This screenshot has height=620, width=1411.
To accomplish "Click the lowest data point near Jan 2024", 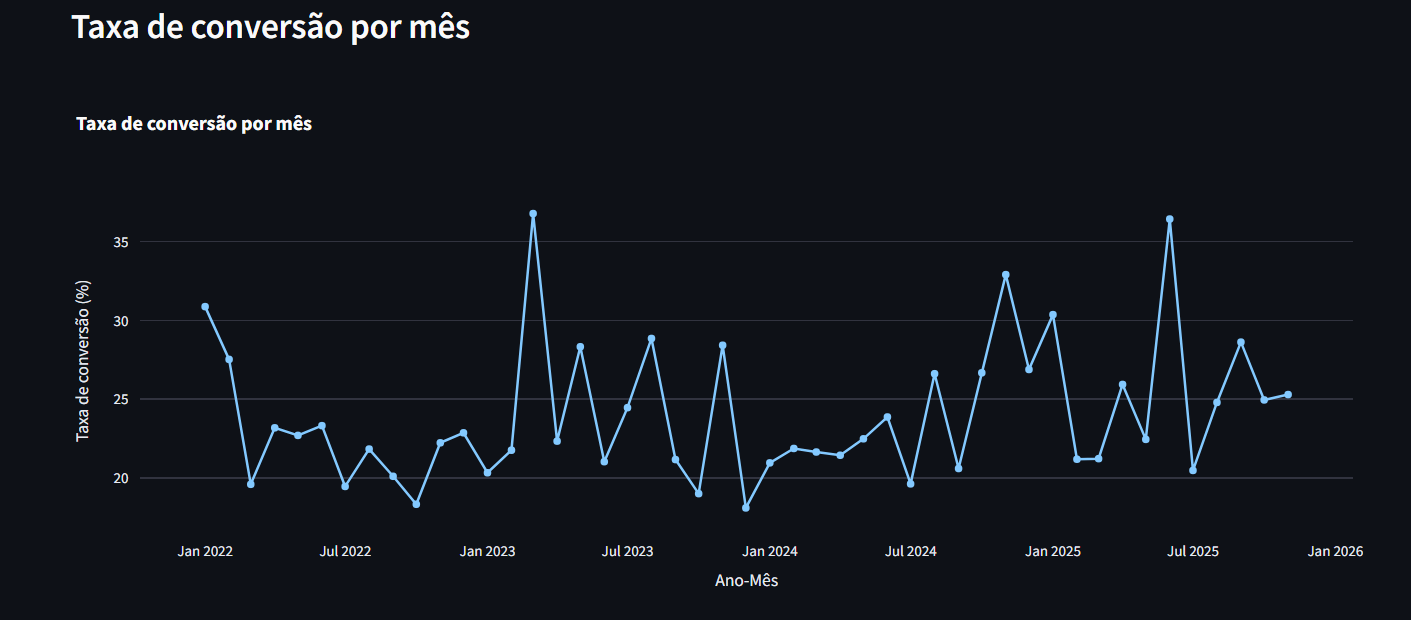I will click(x=746, y=508).
